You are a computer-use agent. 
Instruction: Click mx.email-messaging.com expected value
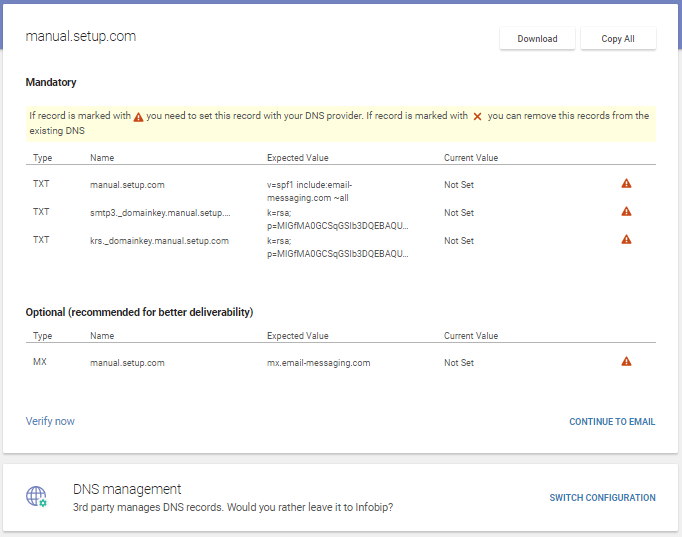[x=318, y=363]
